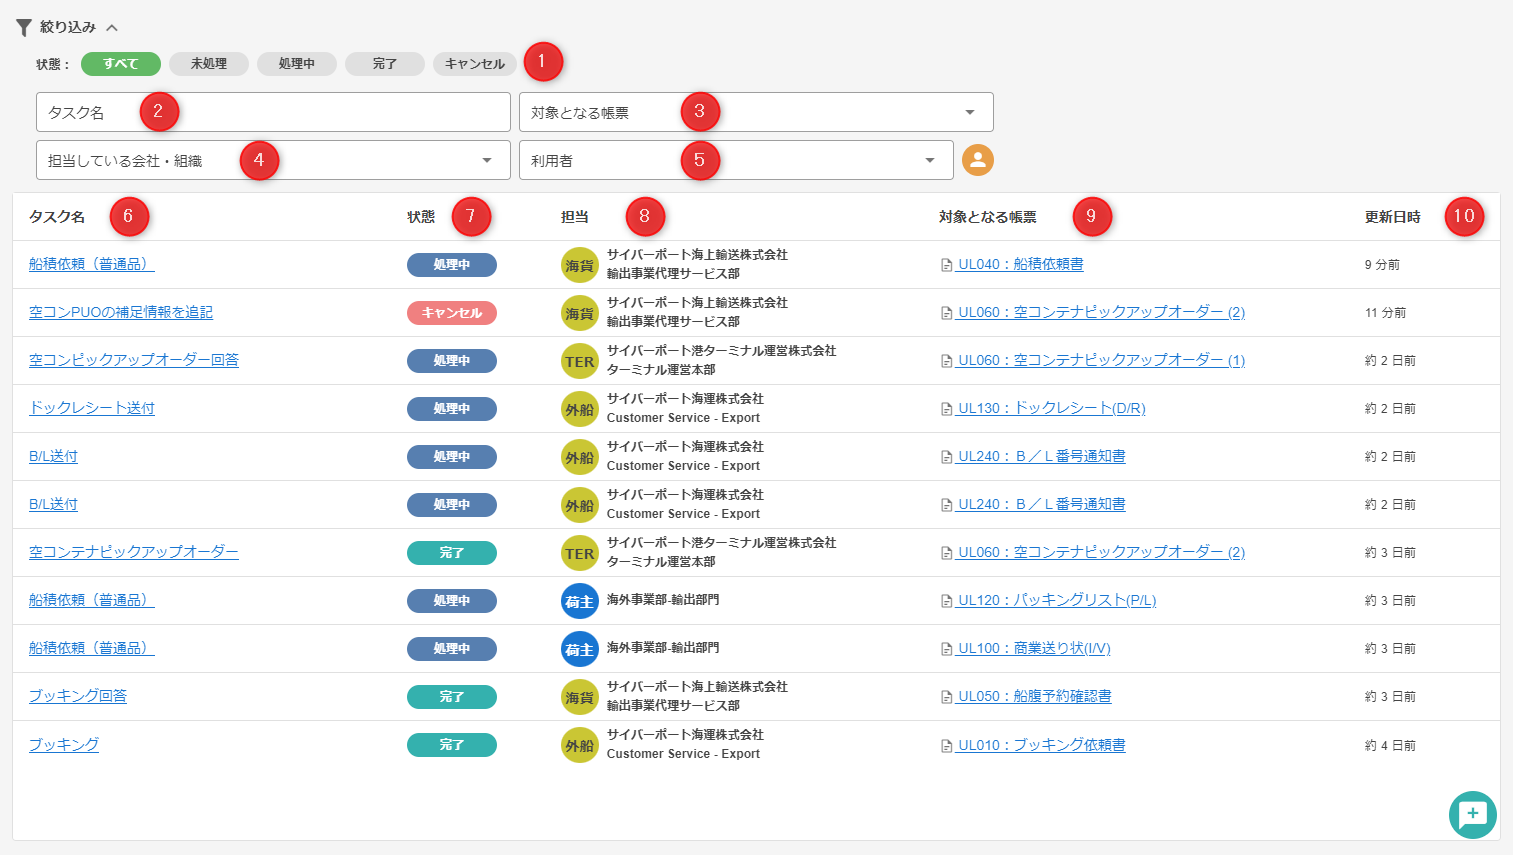The image size is (1513, 855).
Task: Toggle the 未処理 status filter chip
Action: click(x=208, y=64)
